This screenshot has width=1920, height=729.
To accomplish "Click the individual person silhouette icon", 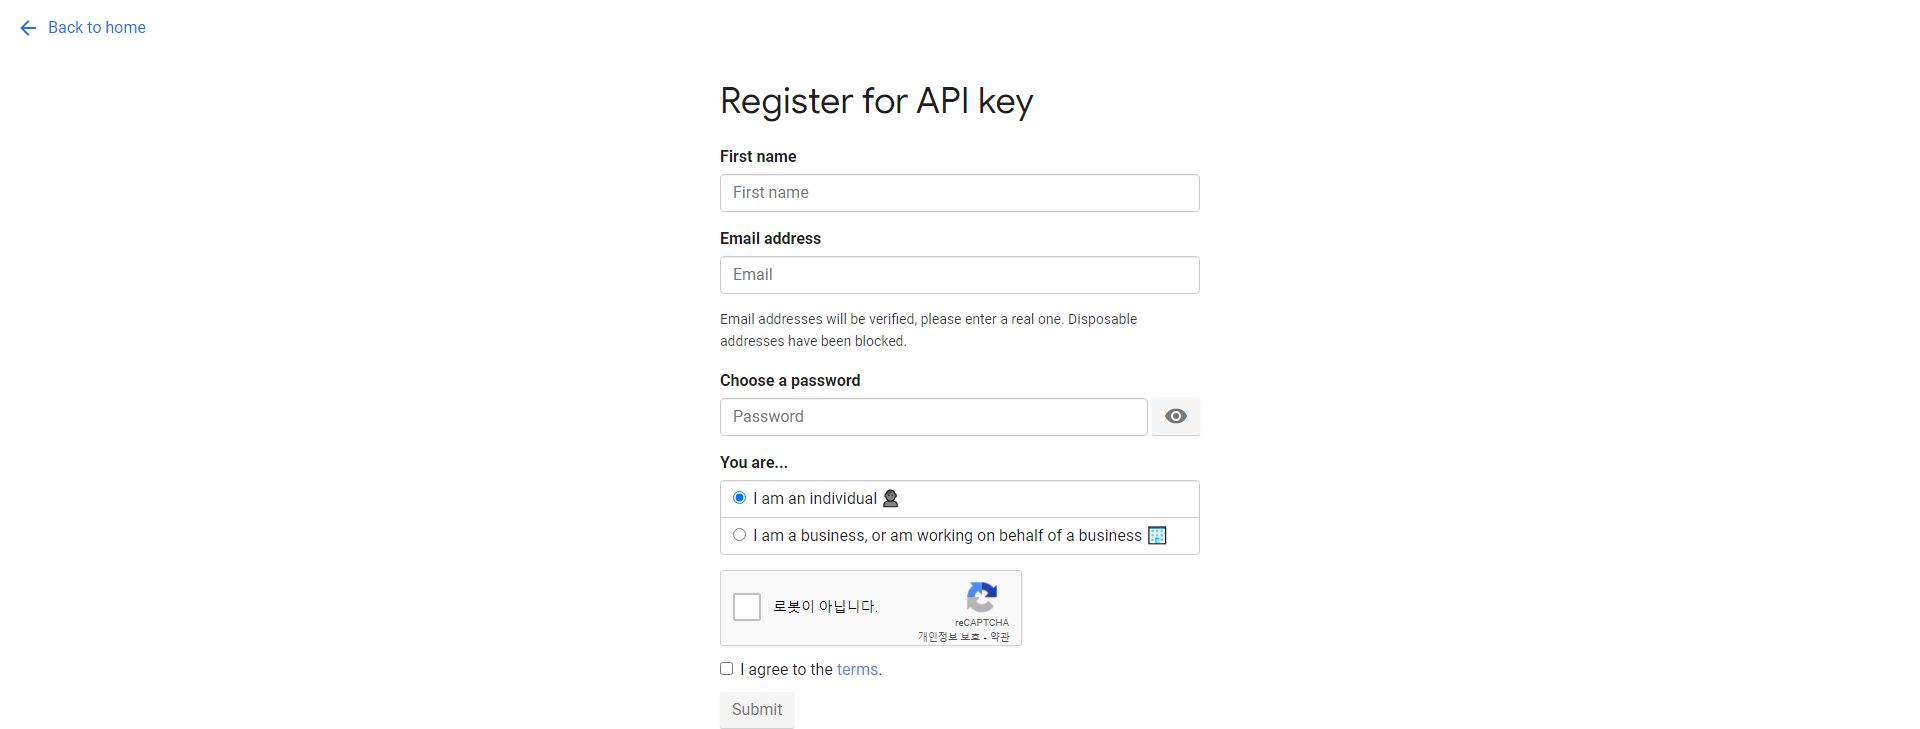I will coord(890,498).
